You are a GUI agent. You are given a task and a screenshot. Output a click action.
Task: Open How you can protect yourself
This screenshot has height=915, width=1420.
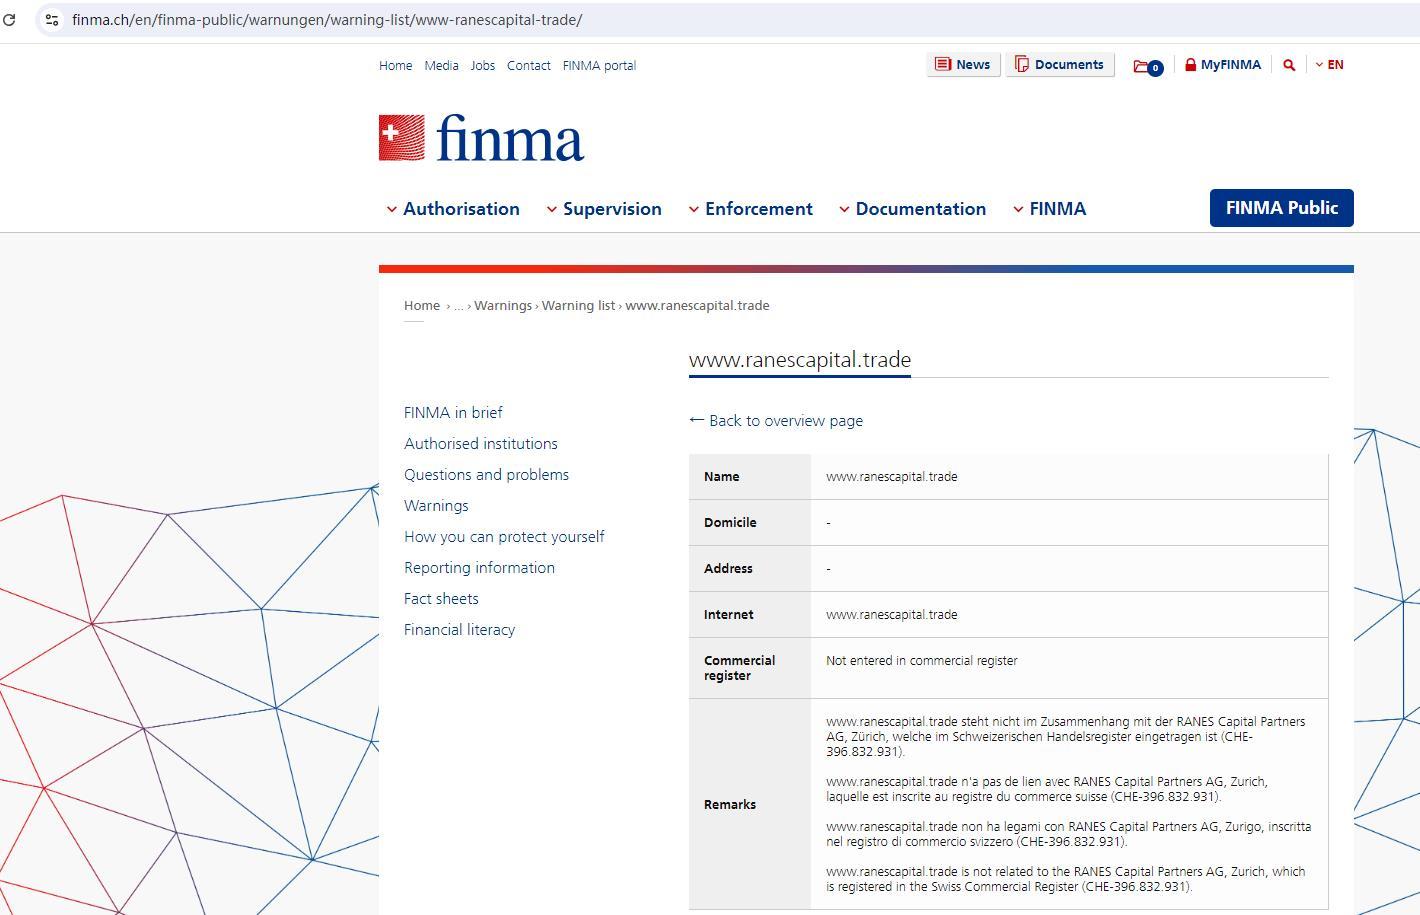(504, 537)
